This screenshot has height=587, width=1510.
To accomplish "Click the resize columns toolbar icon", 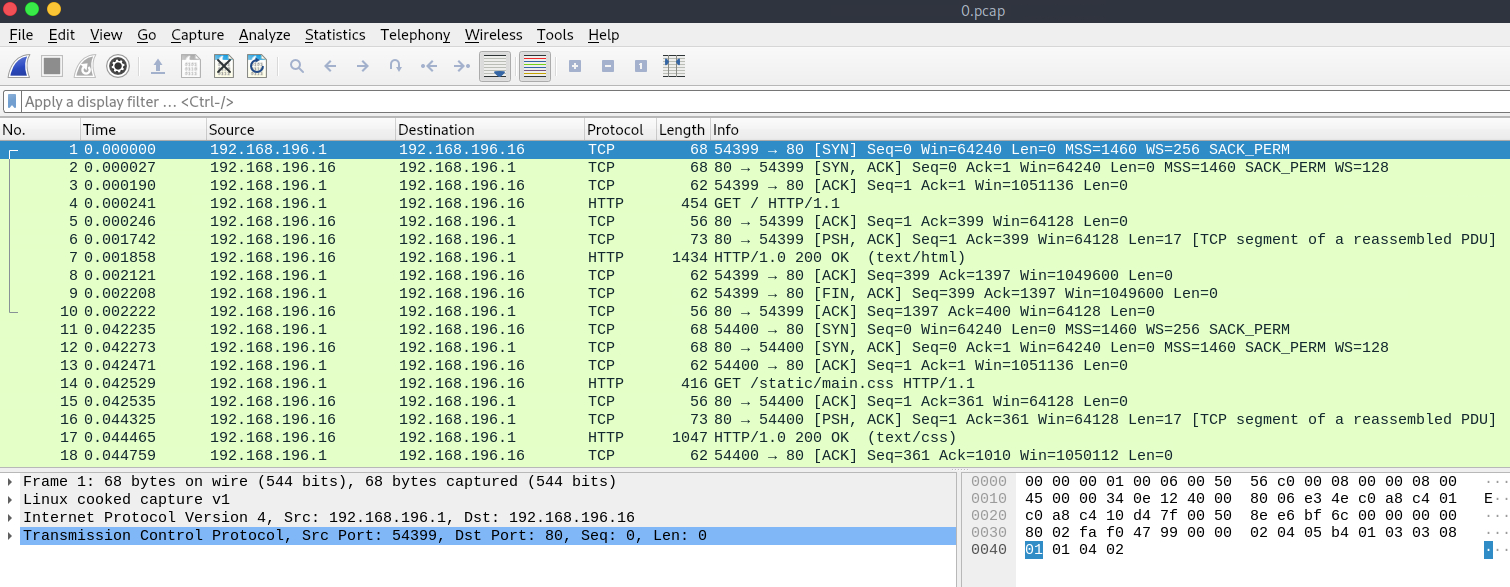I will point(673,67).
